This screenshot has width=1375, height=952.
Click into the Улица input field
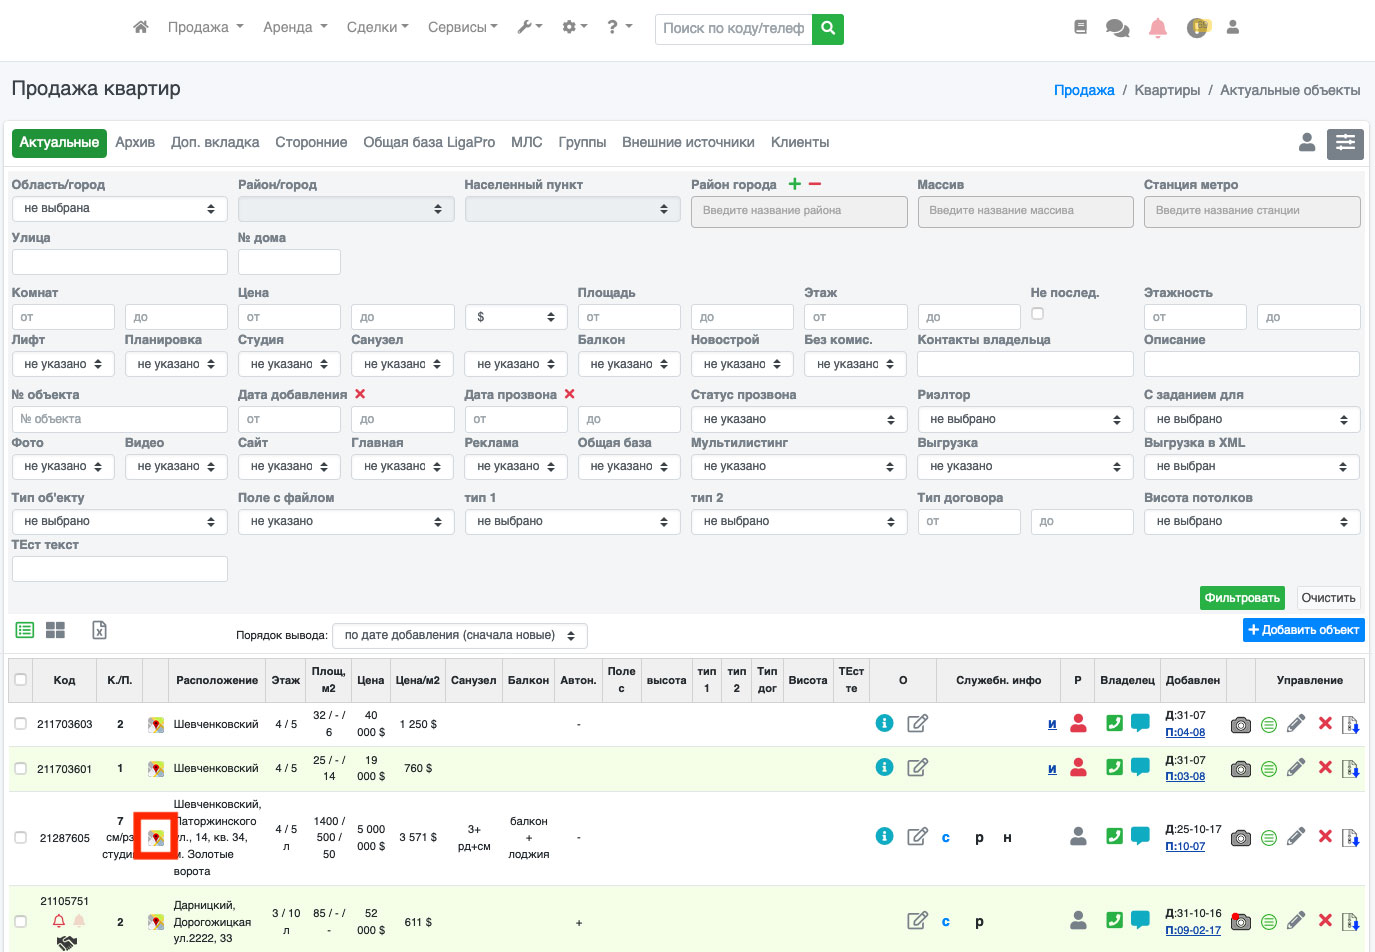119,262
